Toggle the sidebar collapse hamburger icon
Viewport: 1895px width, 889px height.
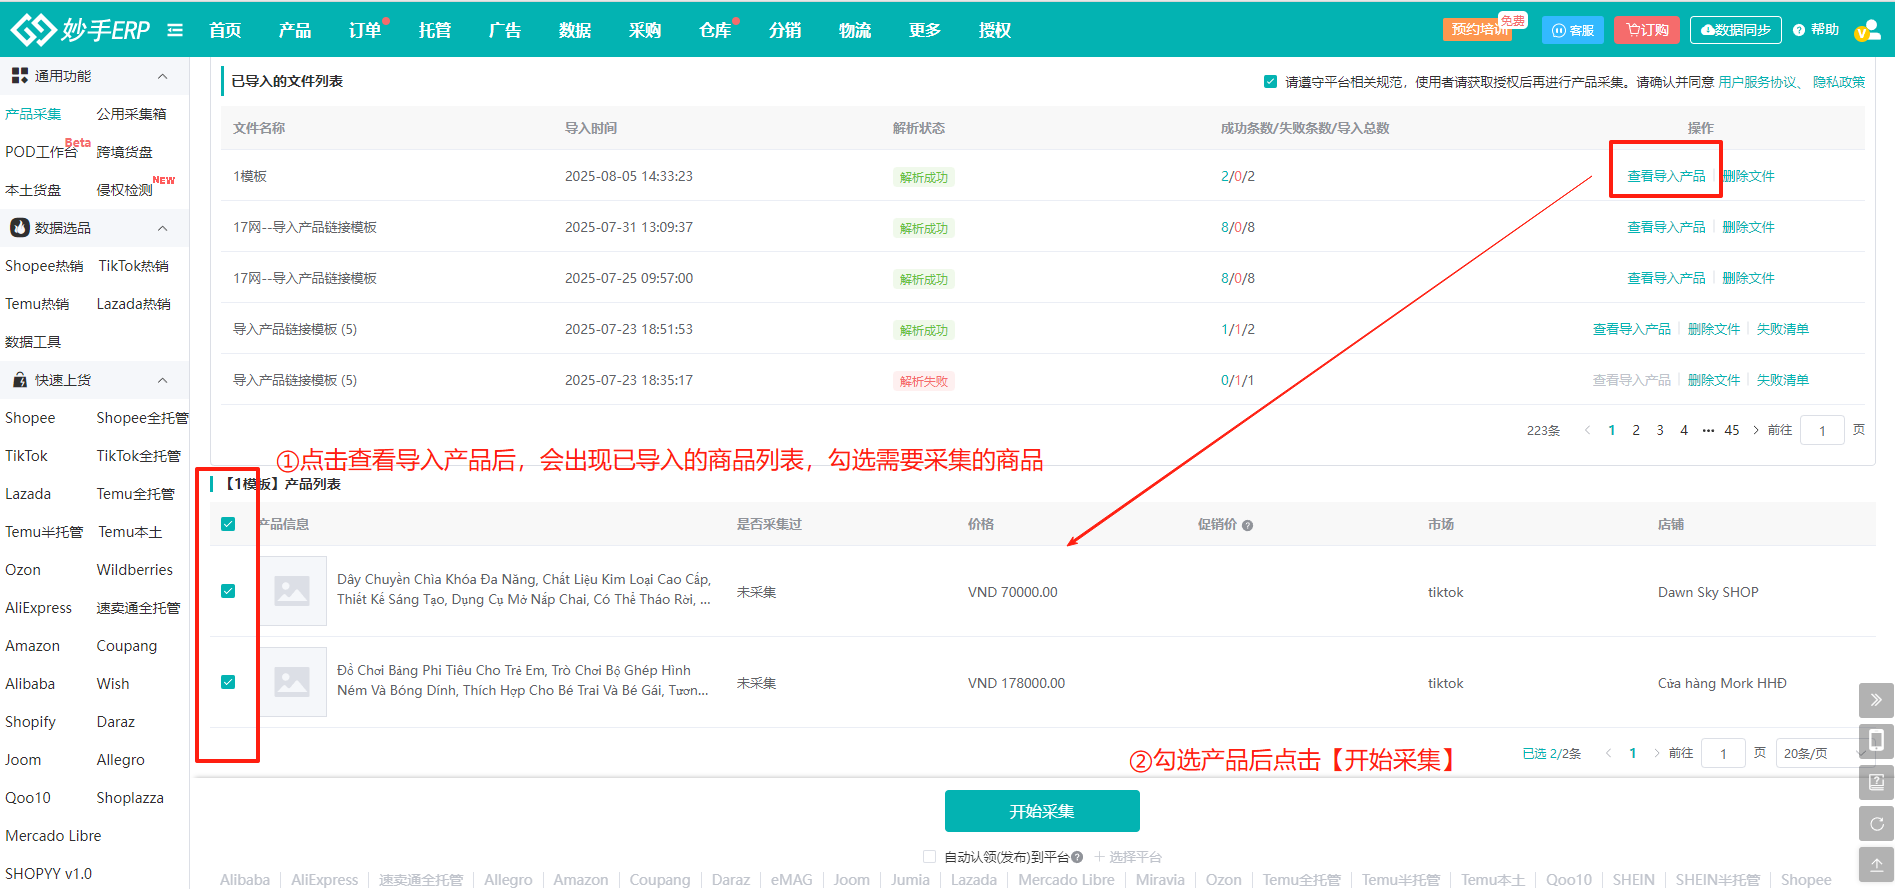(x=175, y=30)
